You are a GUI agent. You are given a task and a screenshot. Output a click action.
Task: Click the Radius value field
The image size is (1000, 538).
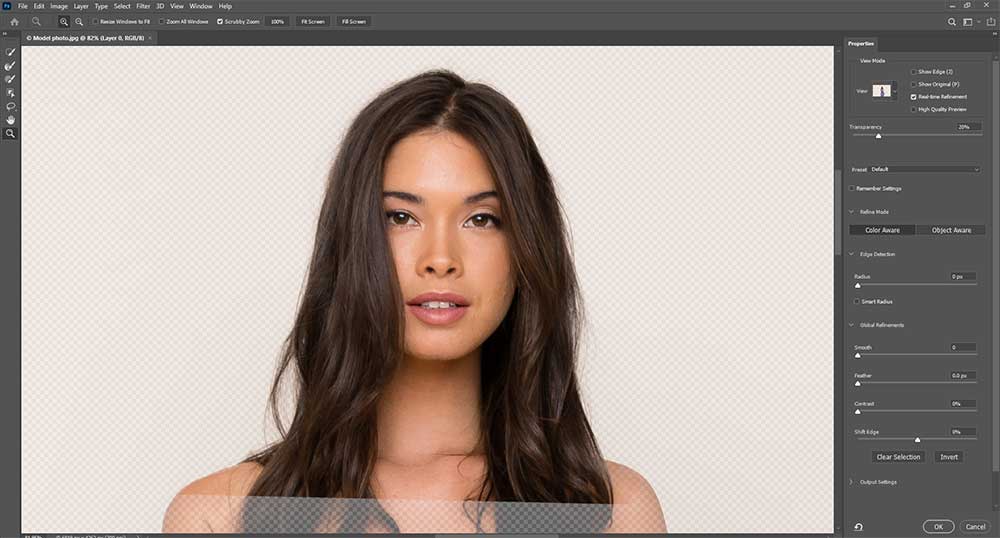962,277
